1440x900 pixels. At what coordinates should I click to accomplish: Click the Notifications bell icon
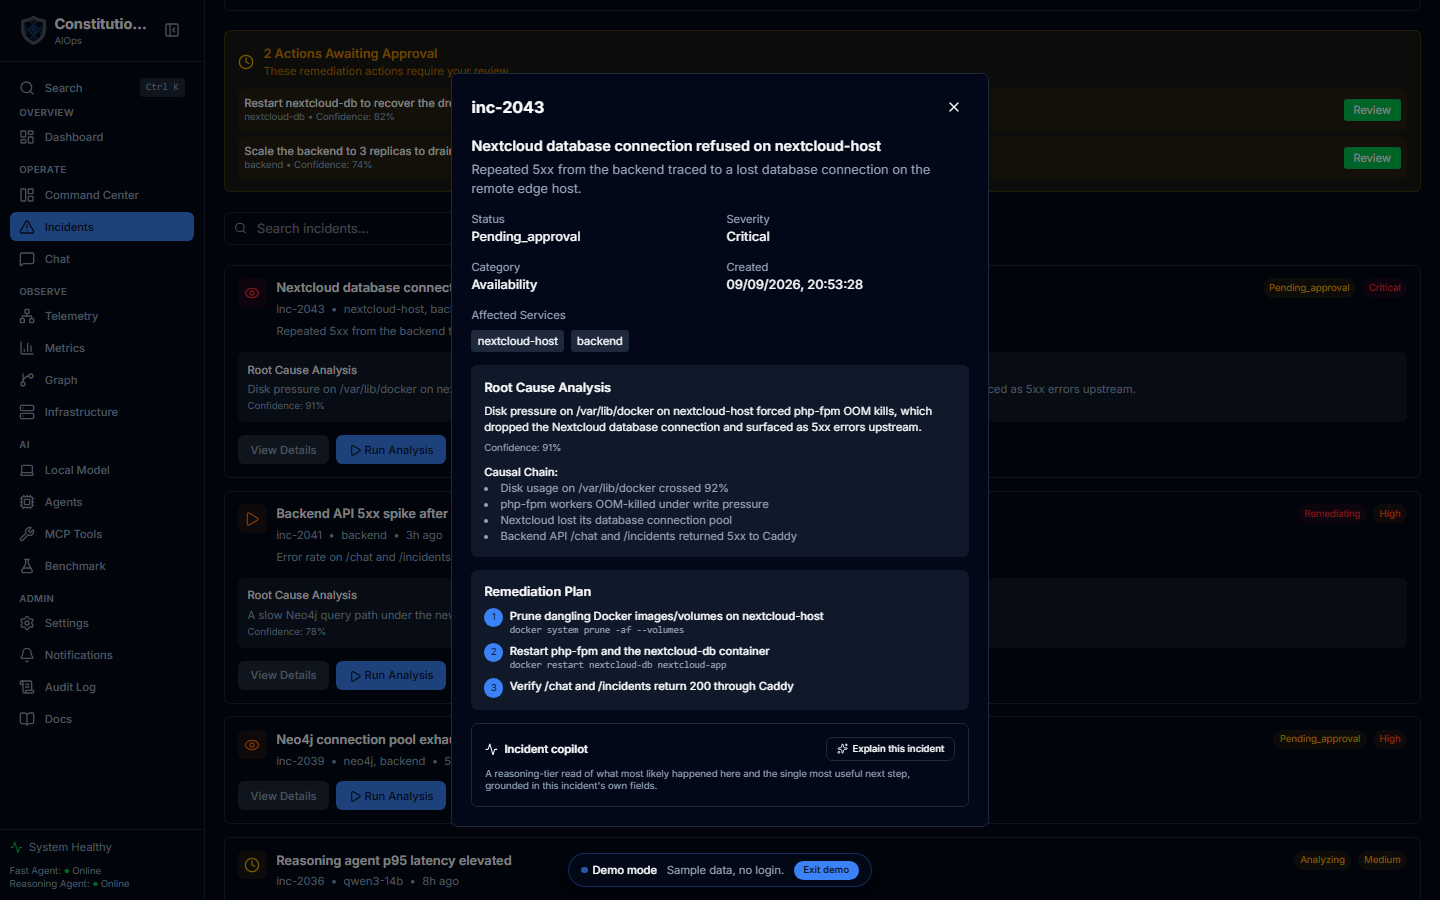(x=27, y=655)
